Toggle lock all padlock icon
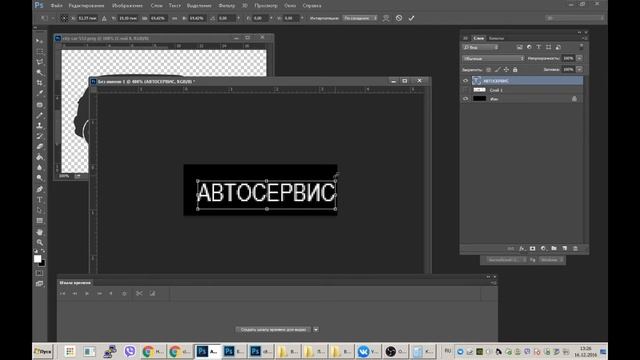The width and height of the screenshot is (640, 360). (x=515, y=70)
